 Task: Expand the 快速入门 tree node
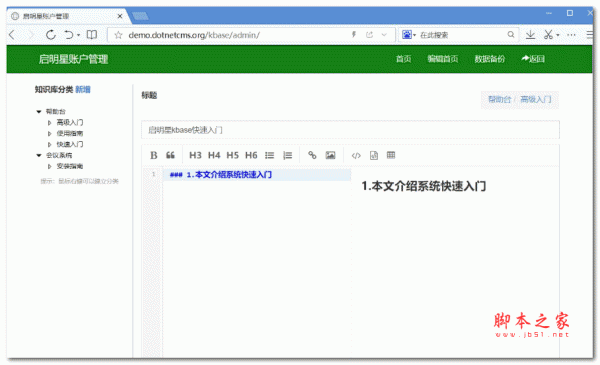(x=49, y=145)
